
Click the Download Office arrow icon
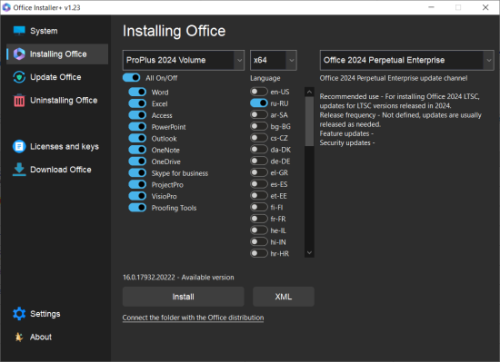[x=19, y=169]
